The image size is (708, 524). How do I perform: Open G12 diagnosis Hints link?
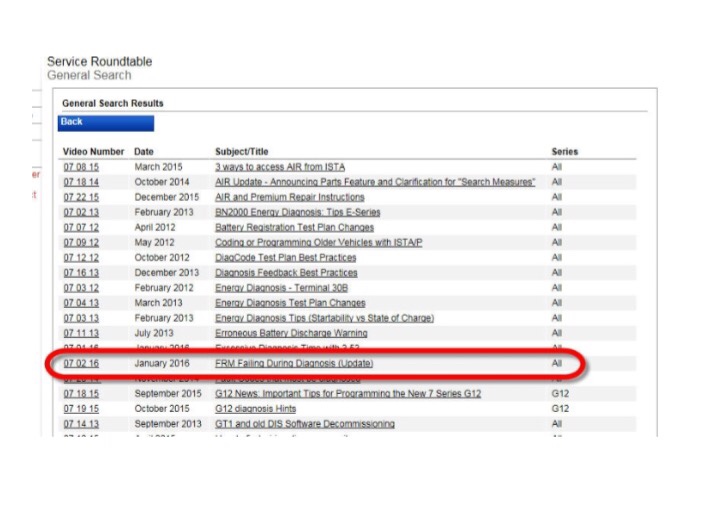(260, 409)
